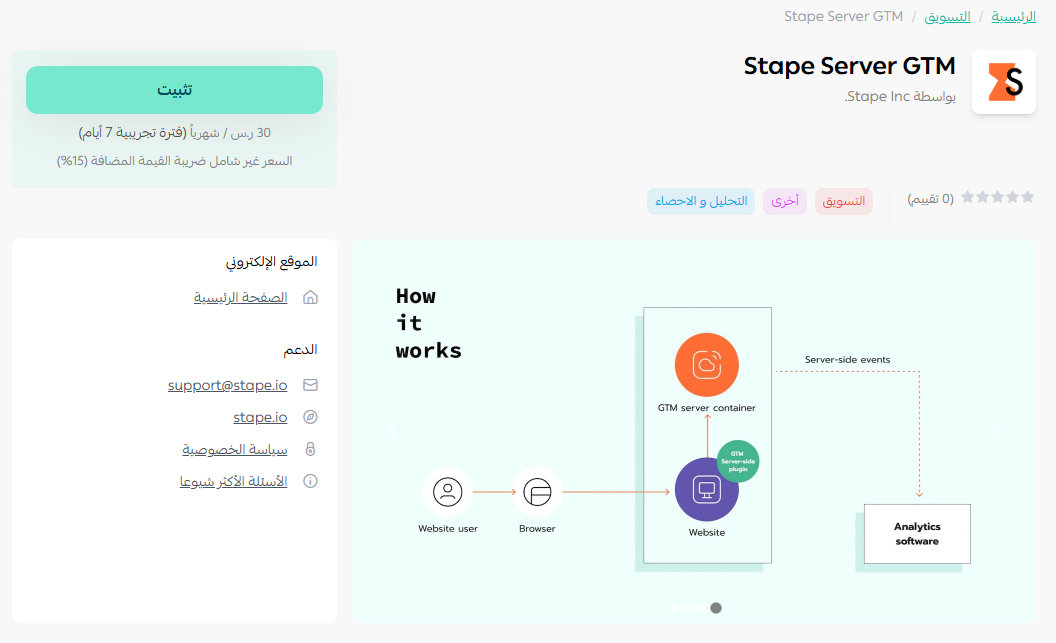The width and height of the screenshot is (1056, 643).
Task: Open سياسة الخصوصية privacy policy link
Action: click(x=234, y=449)
